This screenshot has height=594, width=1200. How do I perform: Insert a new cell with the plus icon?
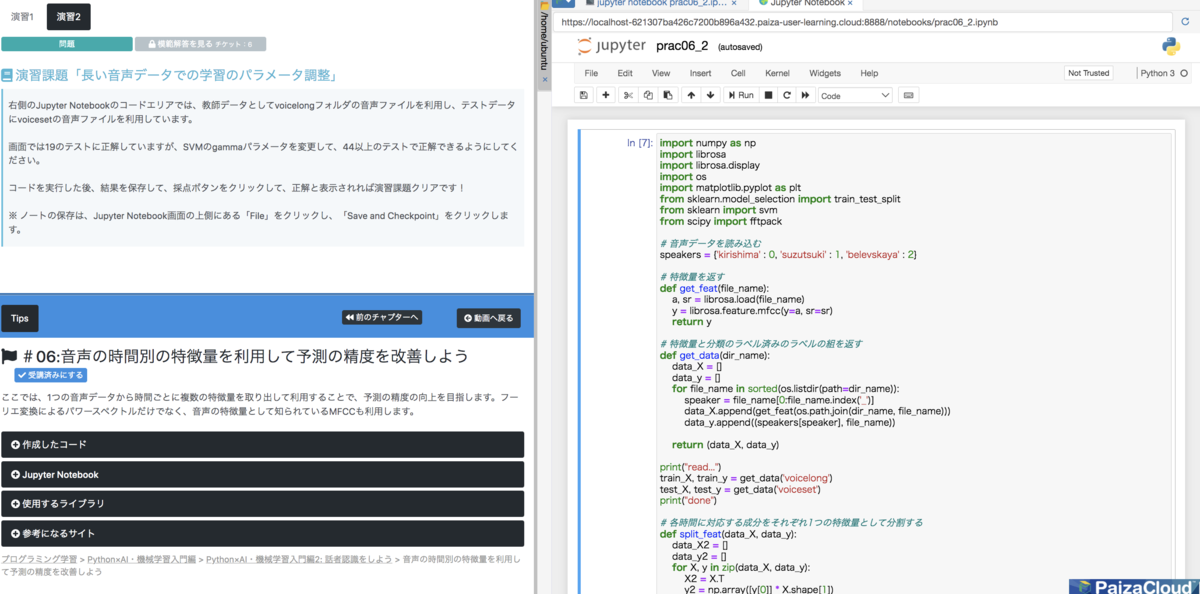[606, 95]
